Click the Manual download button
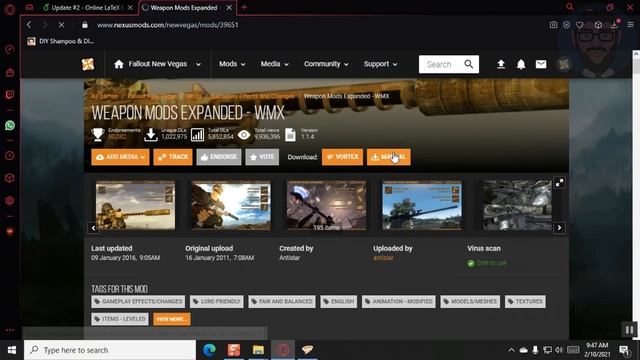The height and width of the screenshot is (360, 640). [x=389, y=157]
